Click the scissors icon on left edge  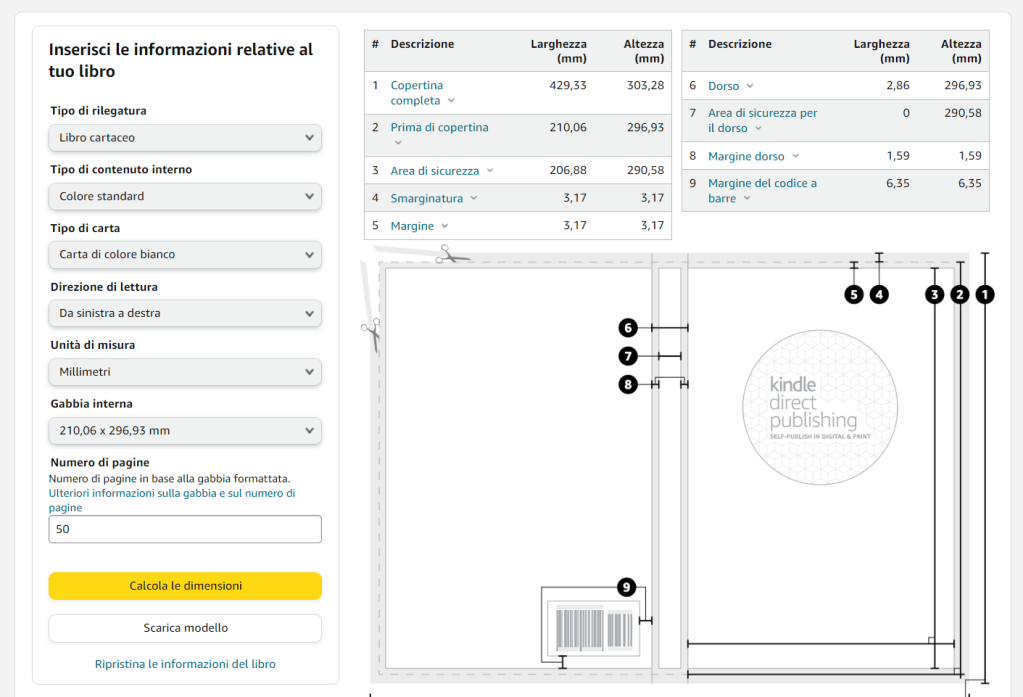coord(372,331)
